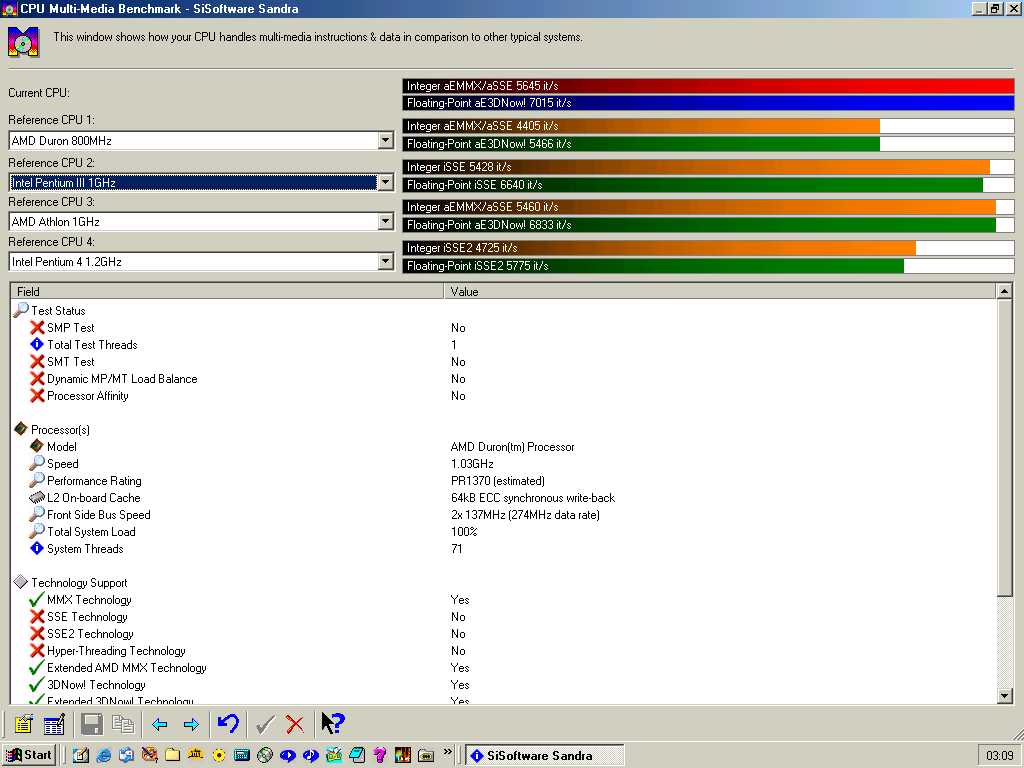Go to next module with right arrow
The width and height of the screenshot is (1024, 768).
coord(191,724)
